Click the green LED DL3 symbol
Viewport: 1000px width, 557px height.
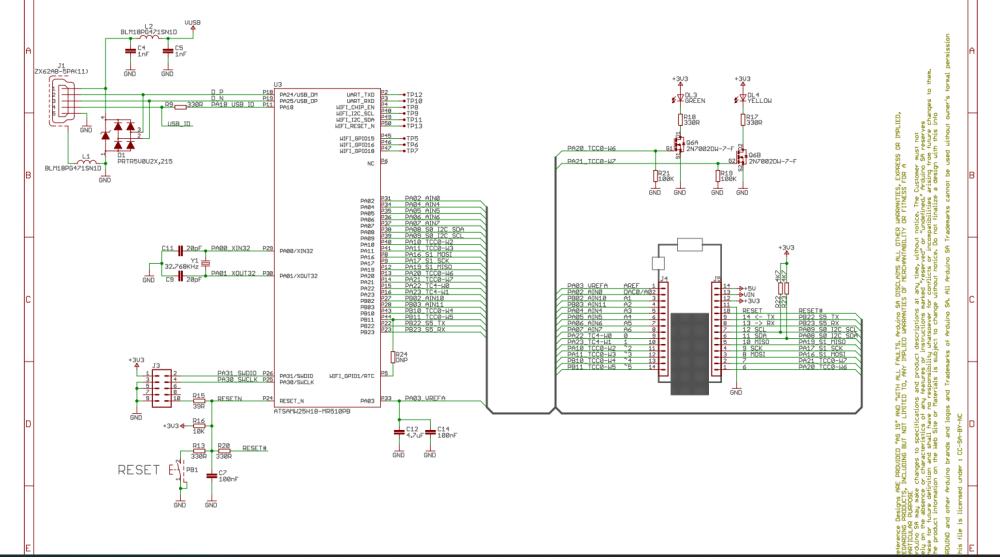[x=680, y=100]
